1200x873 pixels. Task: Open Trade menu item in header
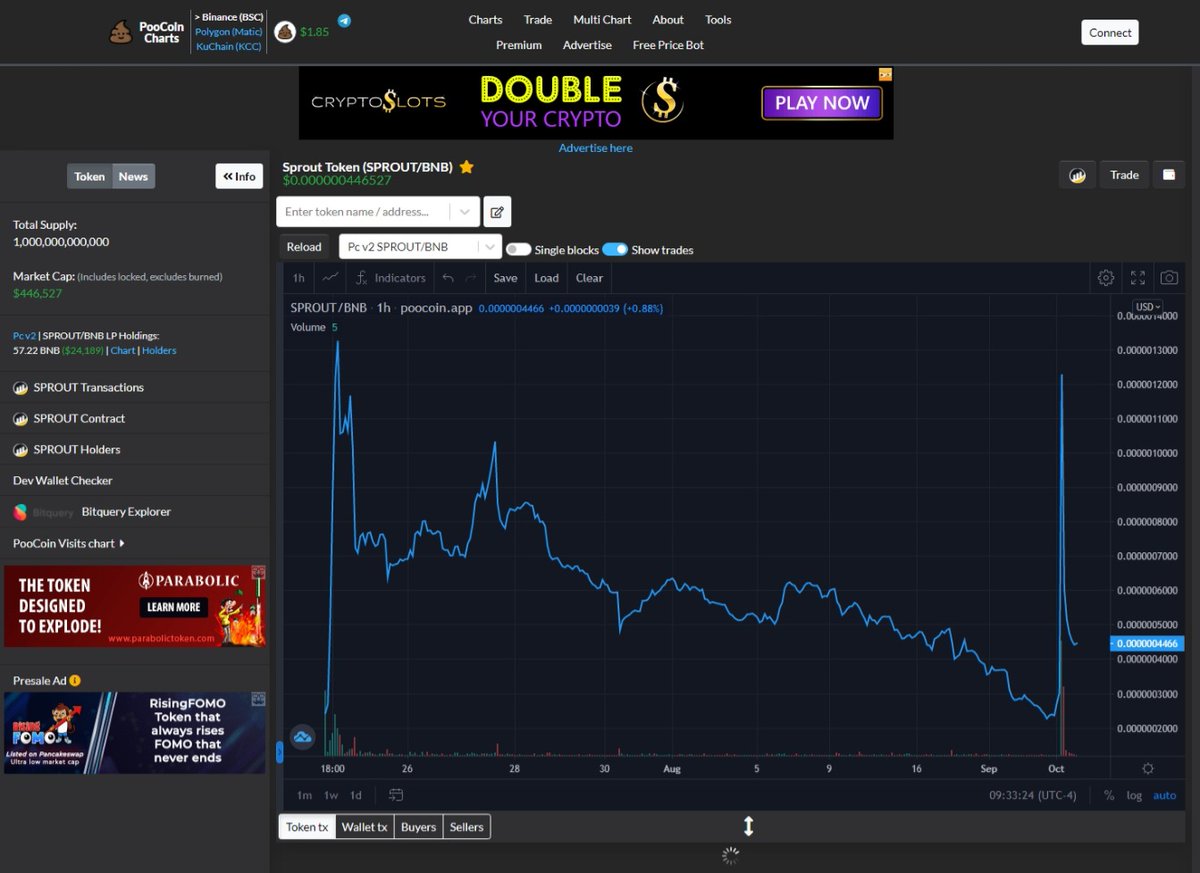(x=538, y=20)
